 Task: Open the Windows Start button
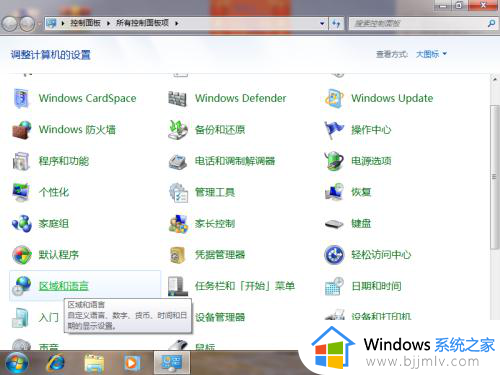(17, 363)
